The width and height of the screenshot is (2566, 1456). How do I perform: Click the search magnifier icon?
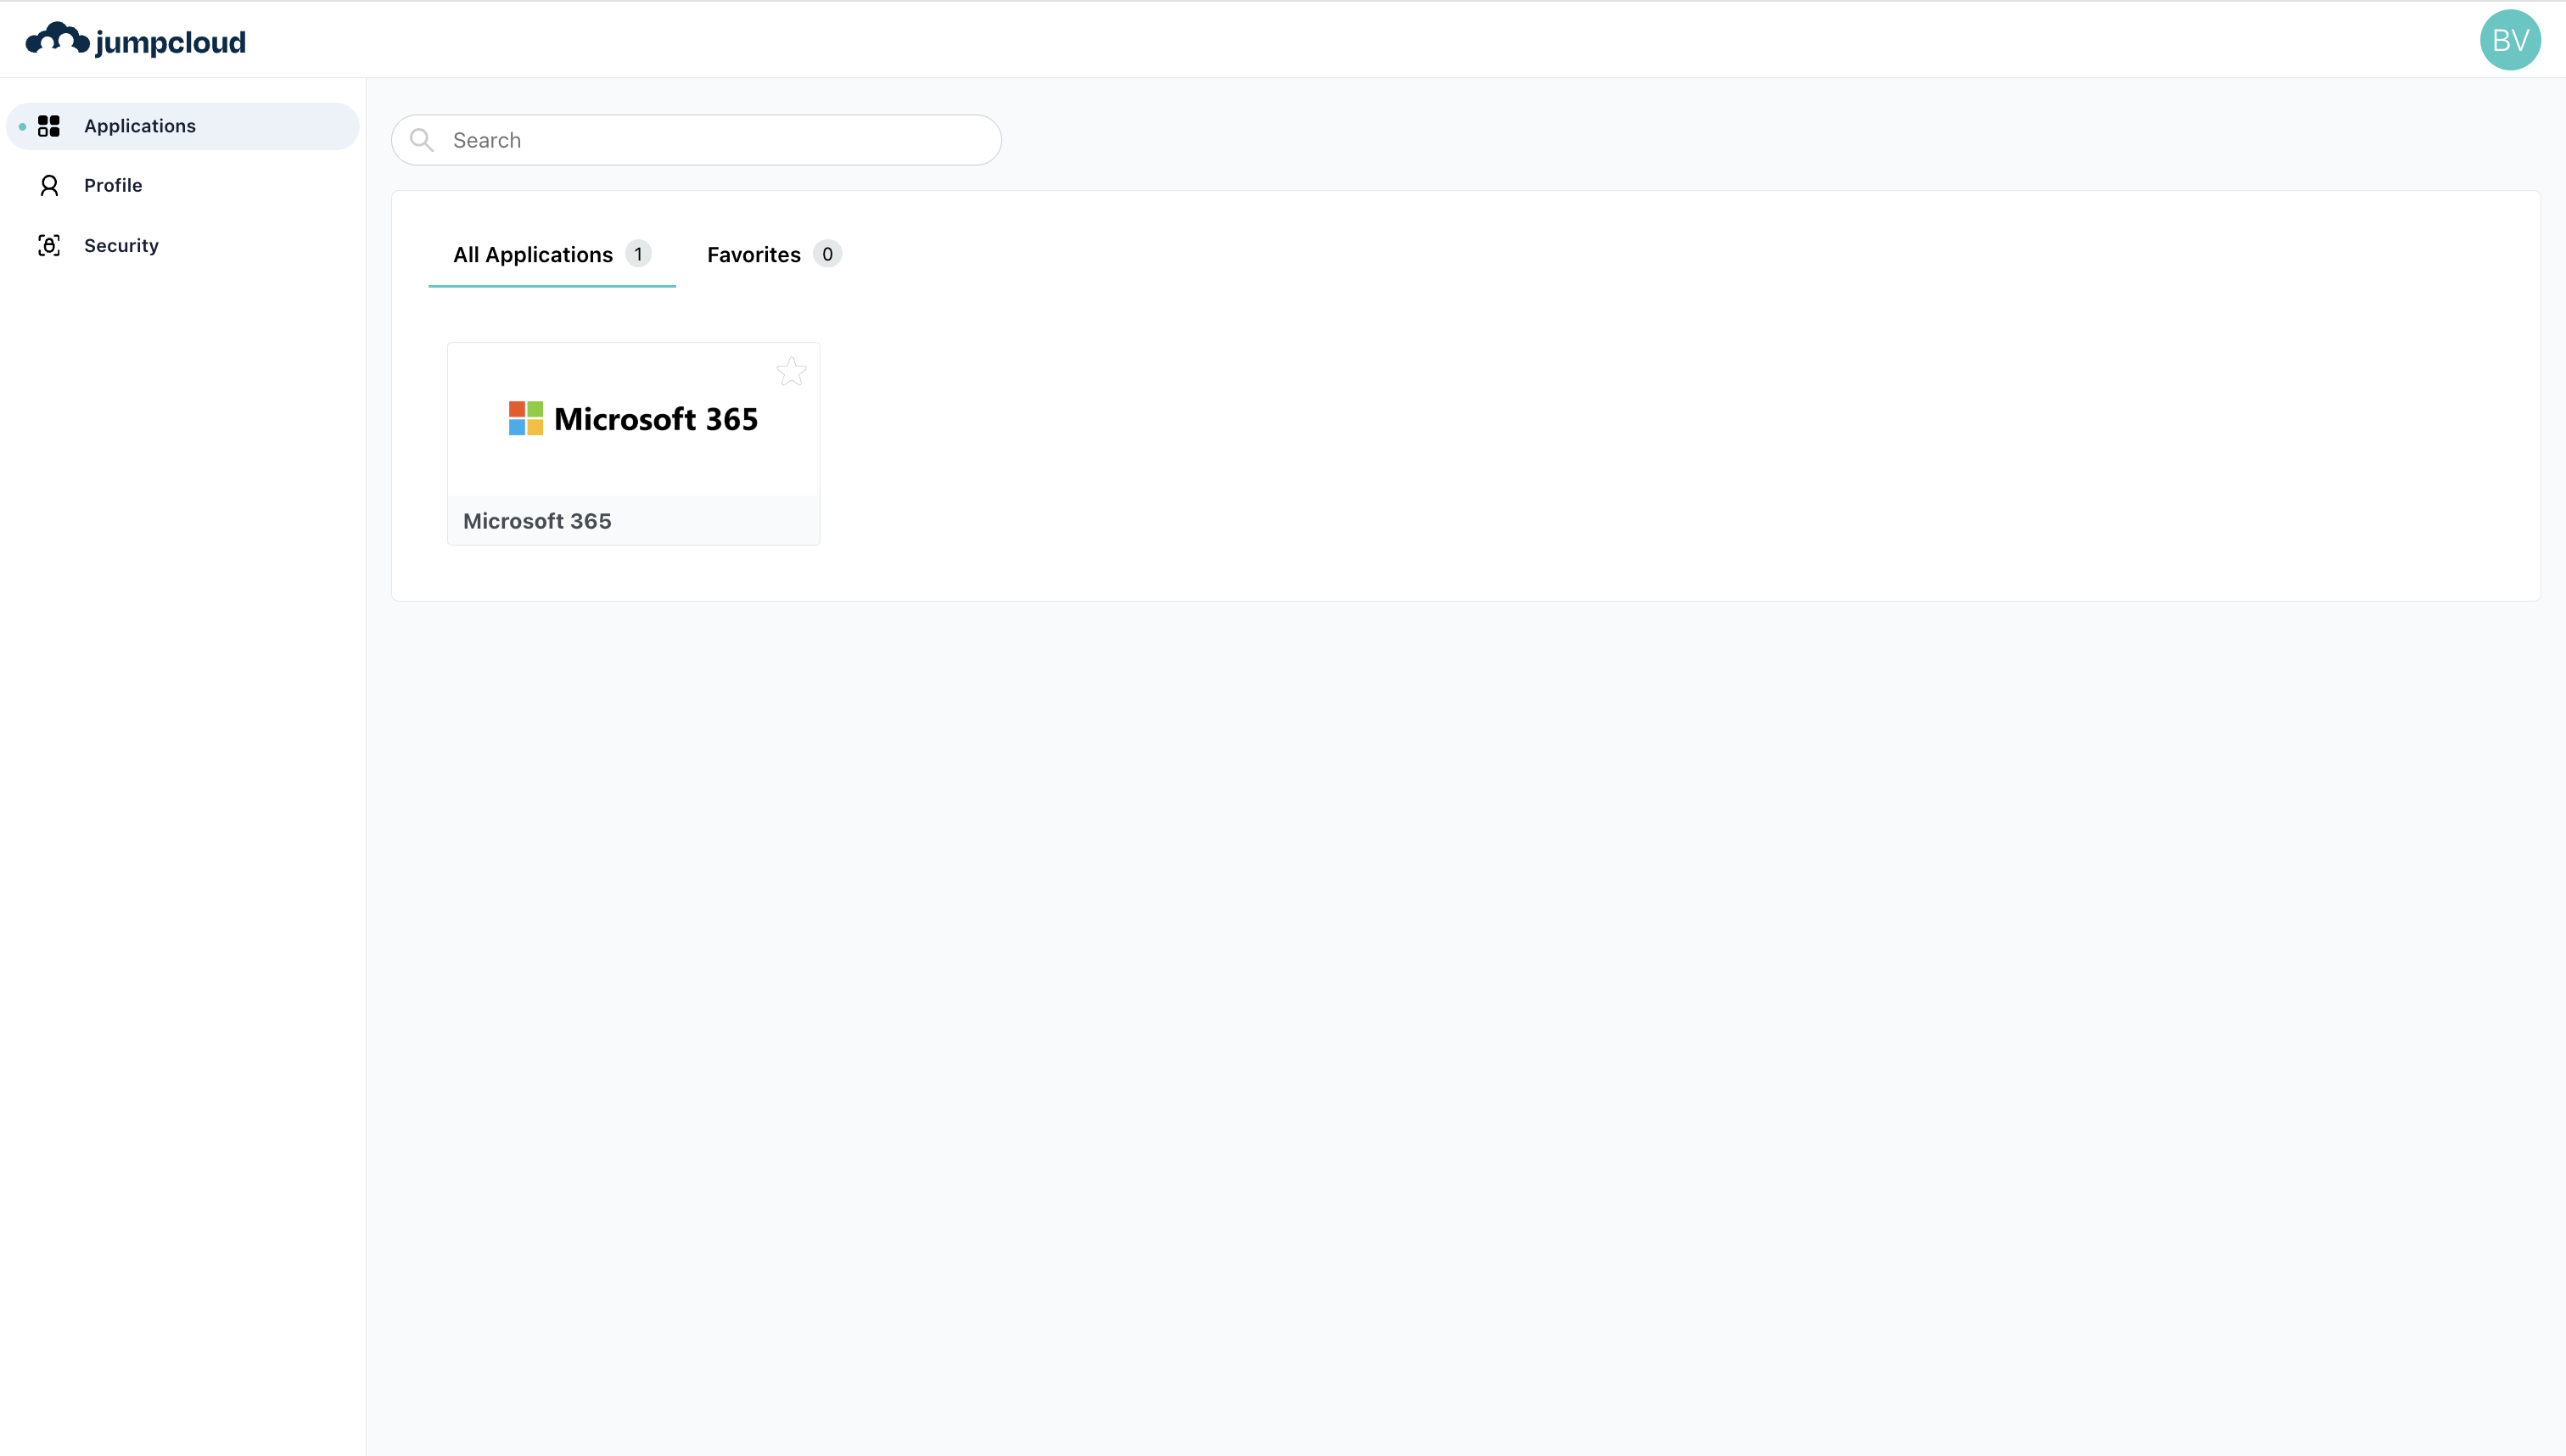point(422,141)
